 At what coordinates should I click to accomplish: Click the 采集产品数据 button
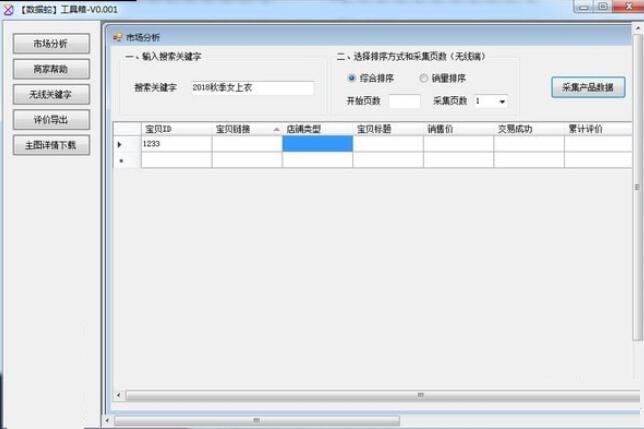[x=588, y=87]
